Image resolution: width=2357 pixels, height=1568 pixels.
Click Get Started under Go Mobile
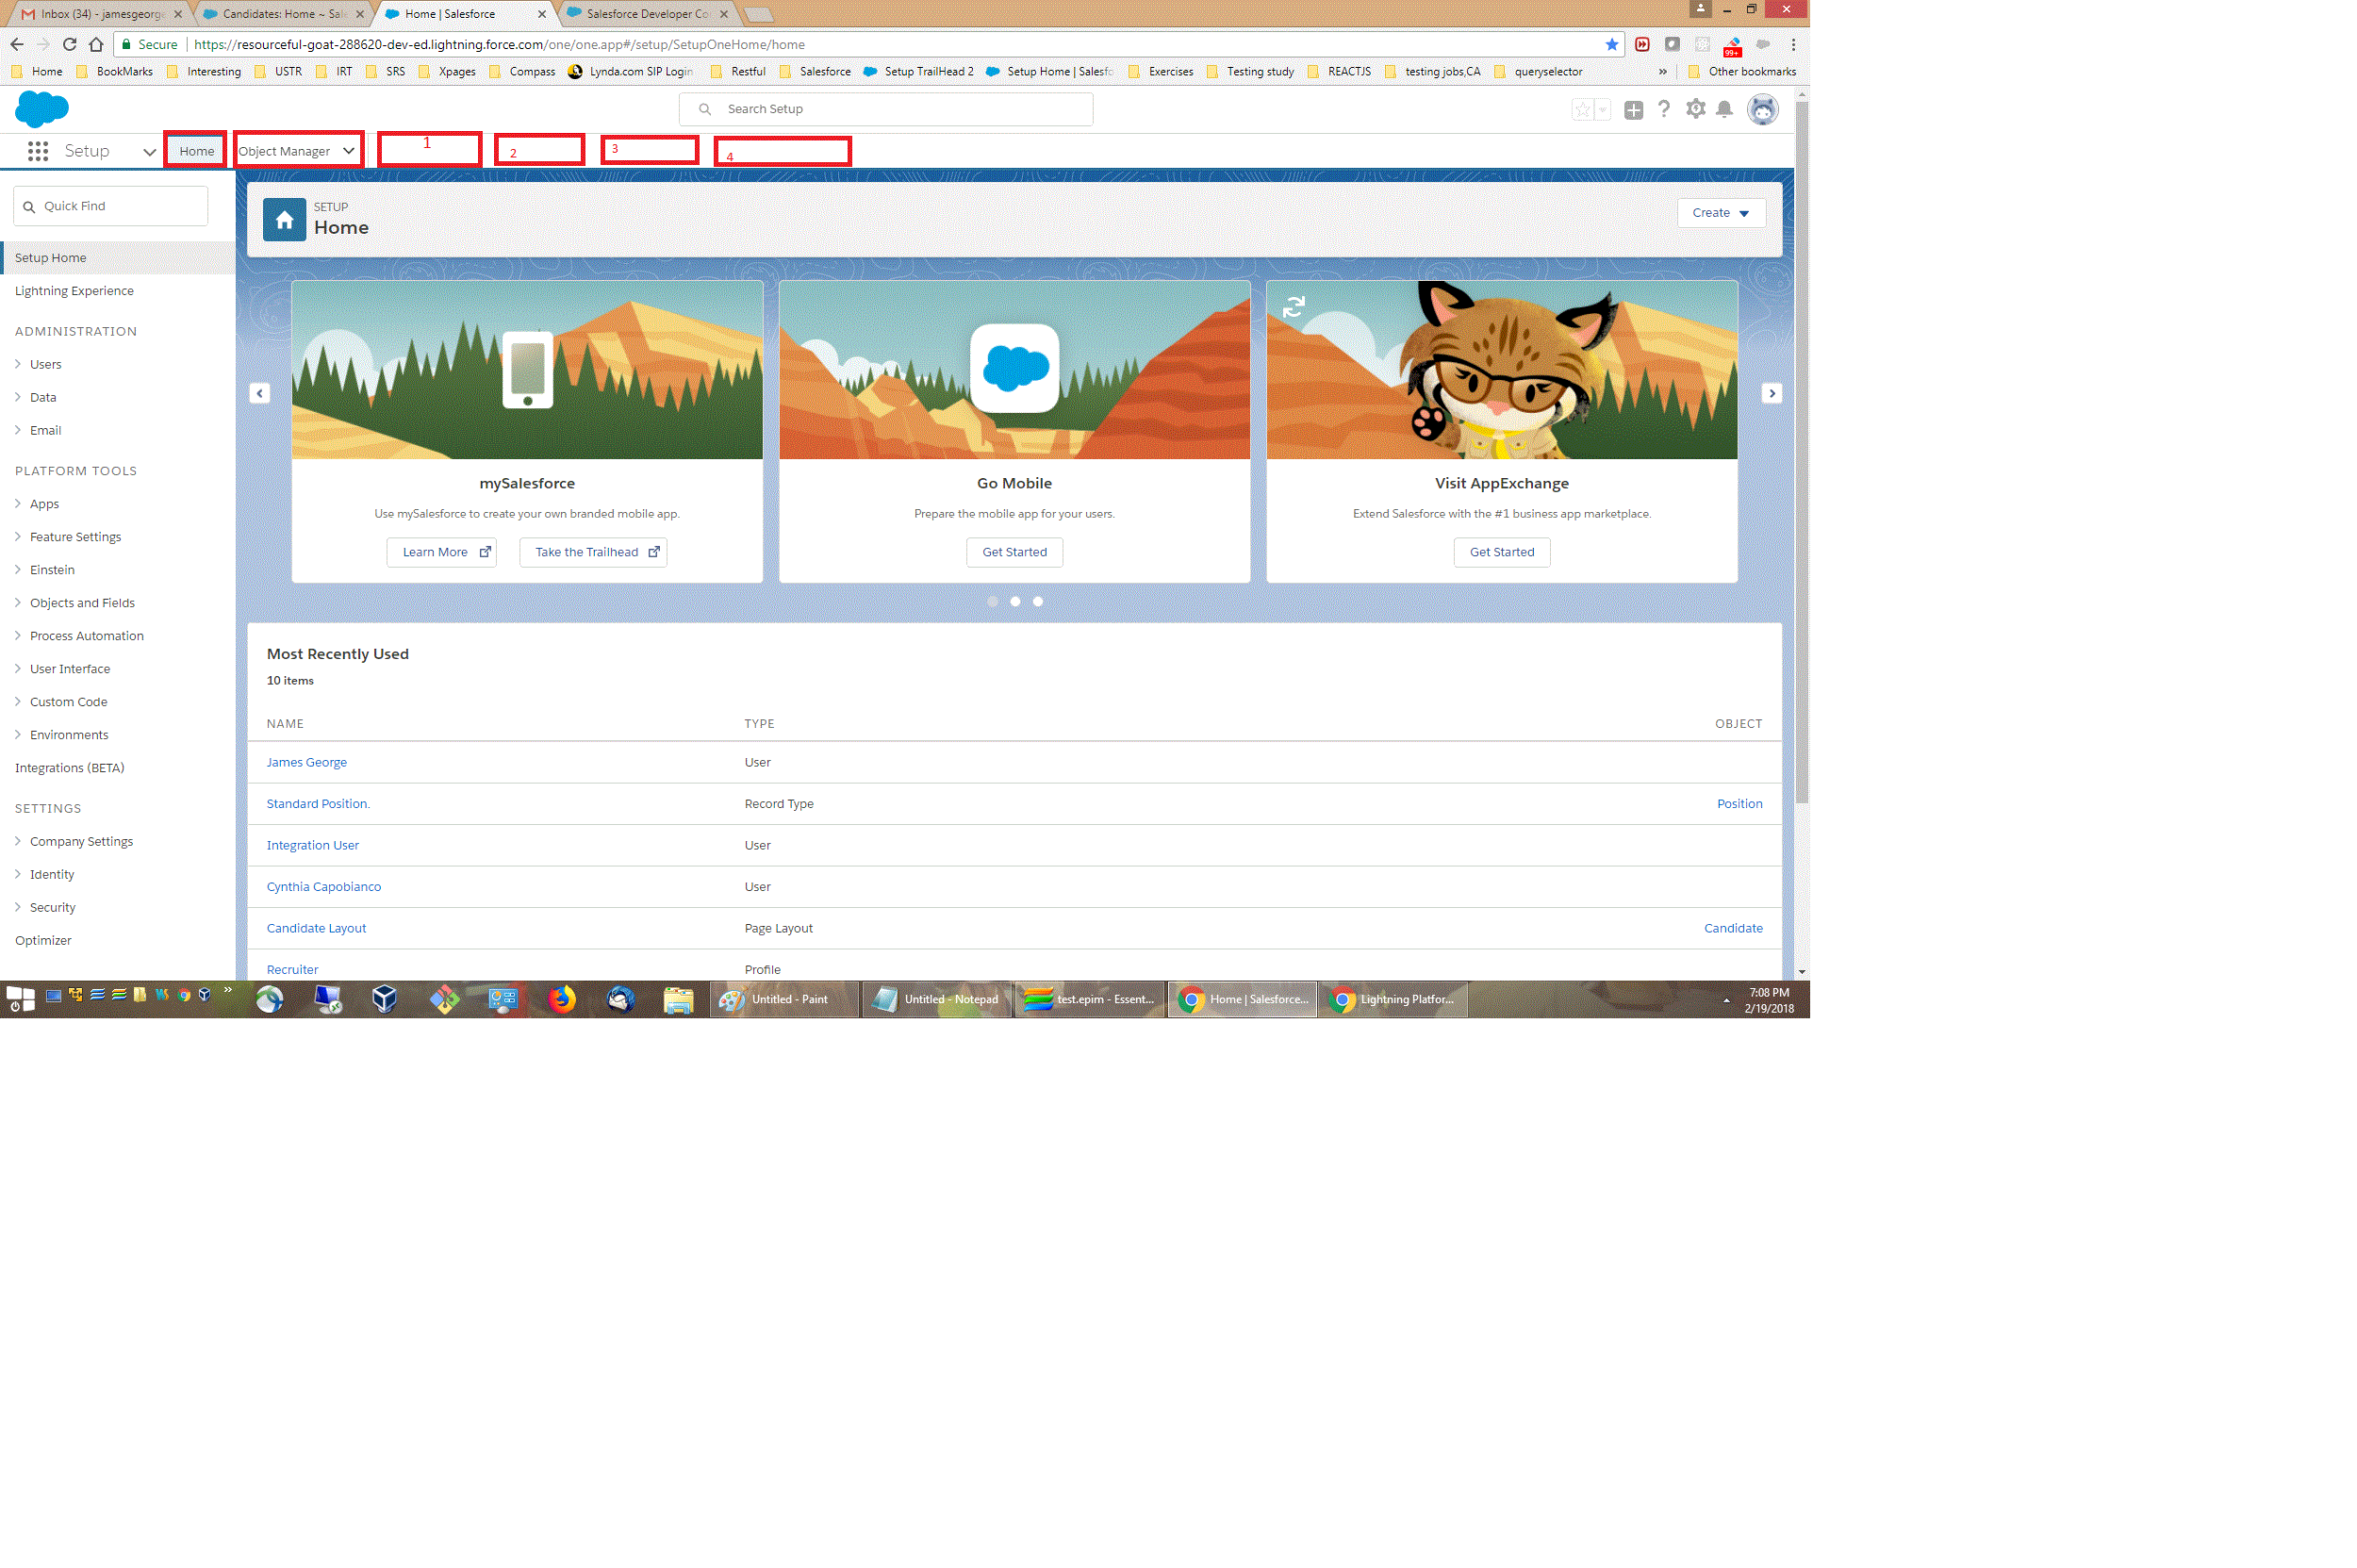click(1014, 552)
